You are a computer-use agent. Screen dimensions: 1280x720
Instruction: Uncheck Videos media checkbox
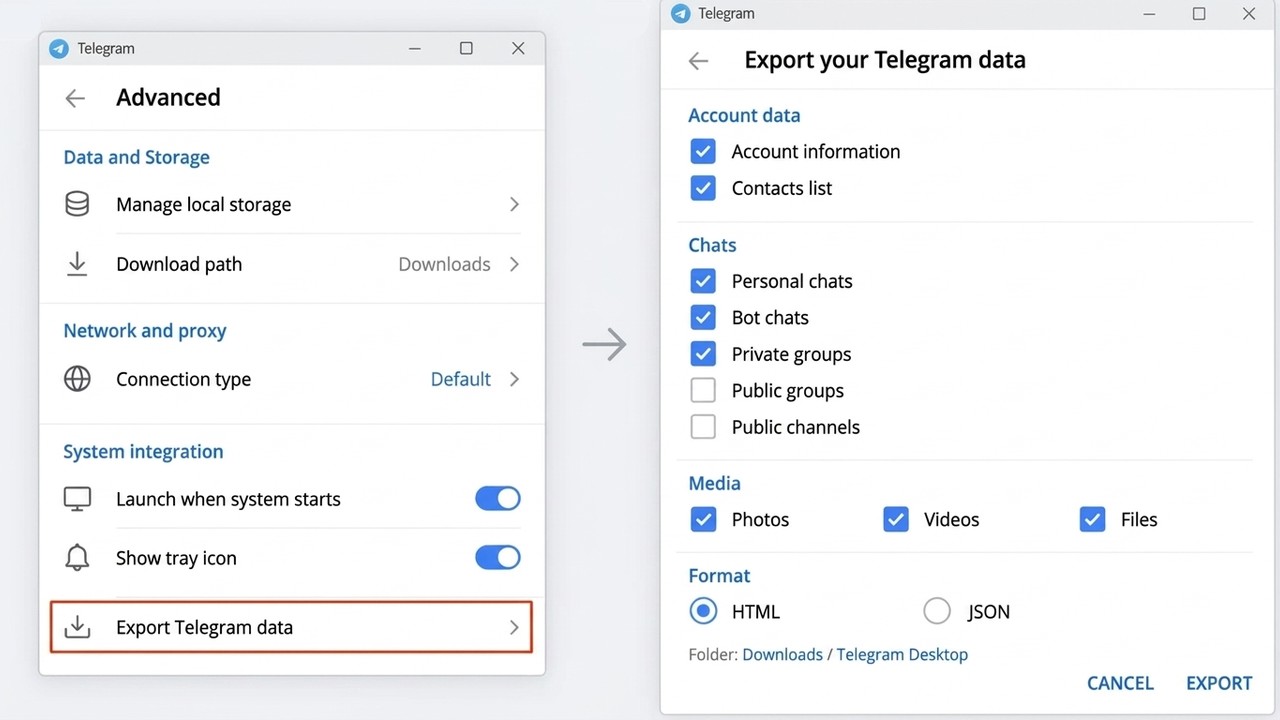(896, 519)
